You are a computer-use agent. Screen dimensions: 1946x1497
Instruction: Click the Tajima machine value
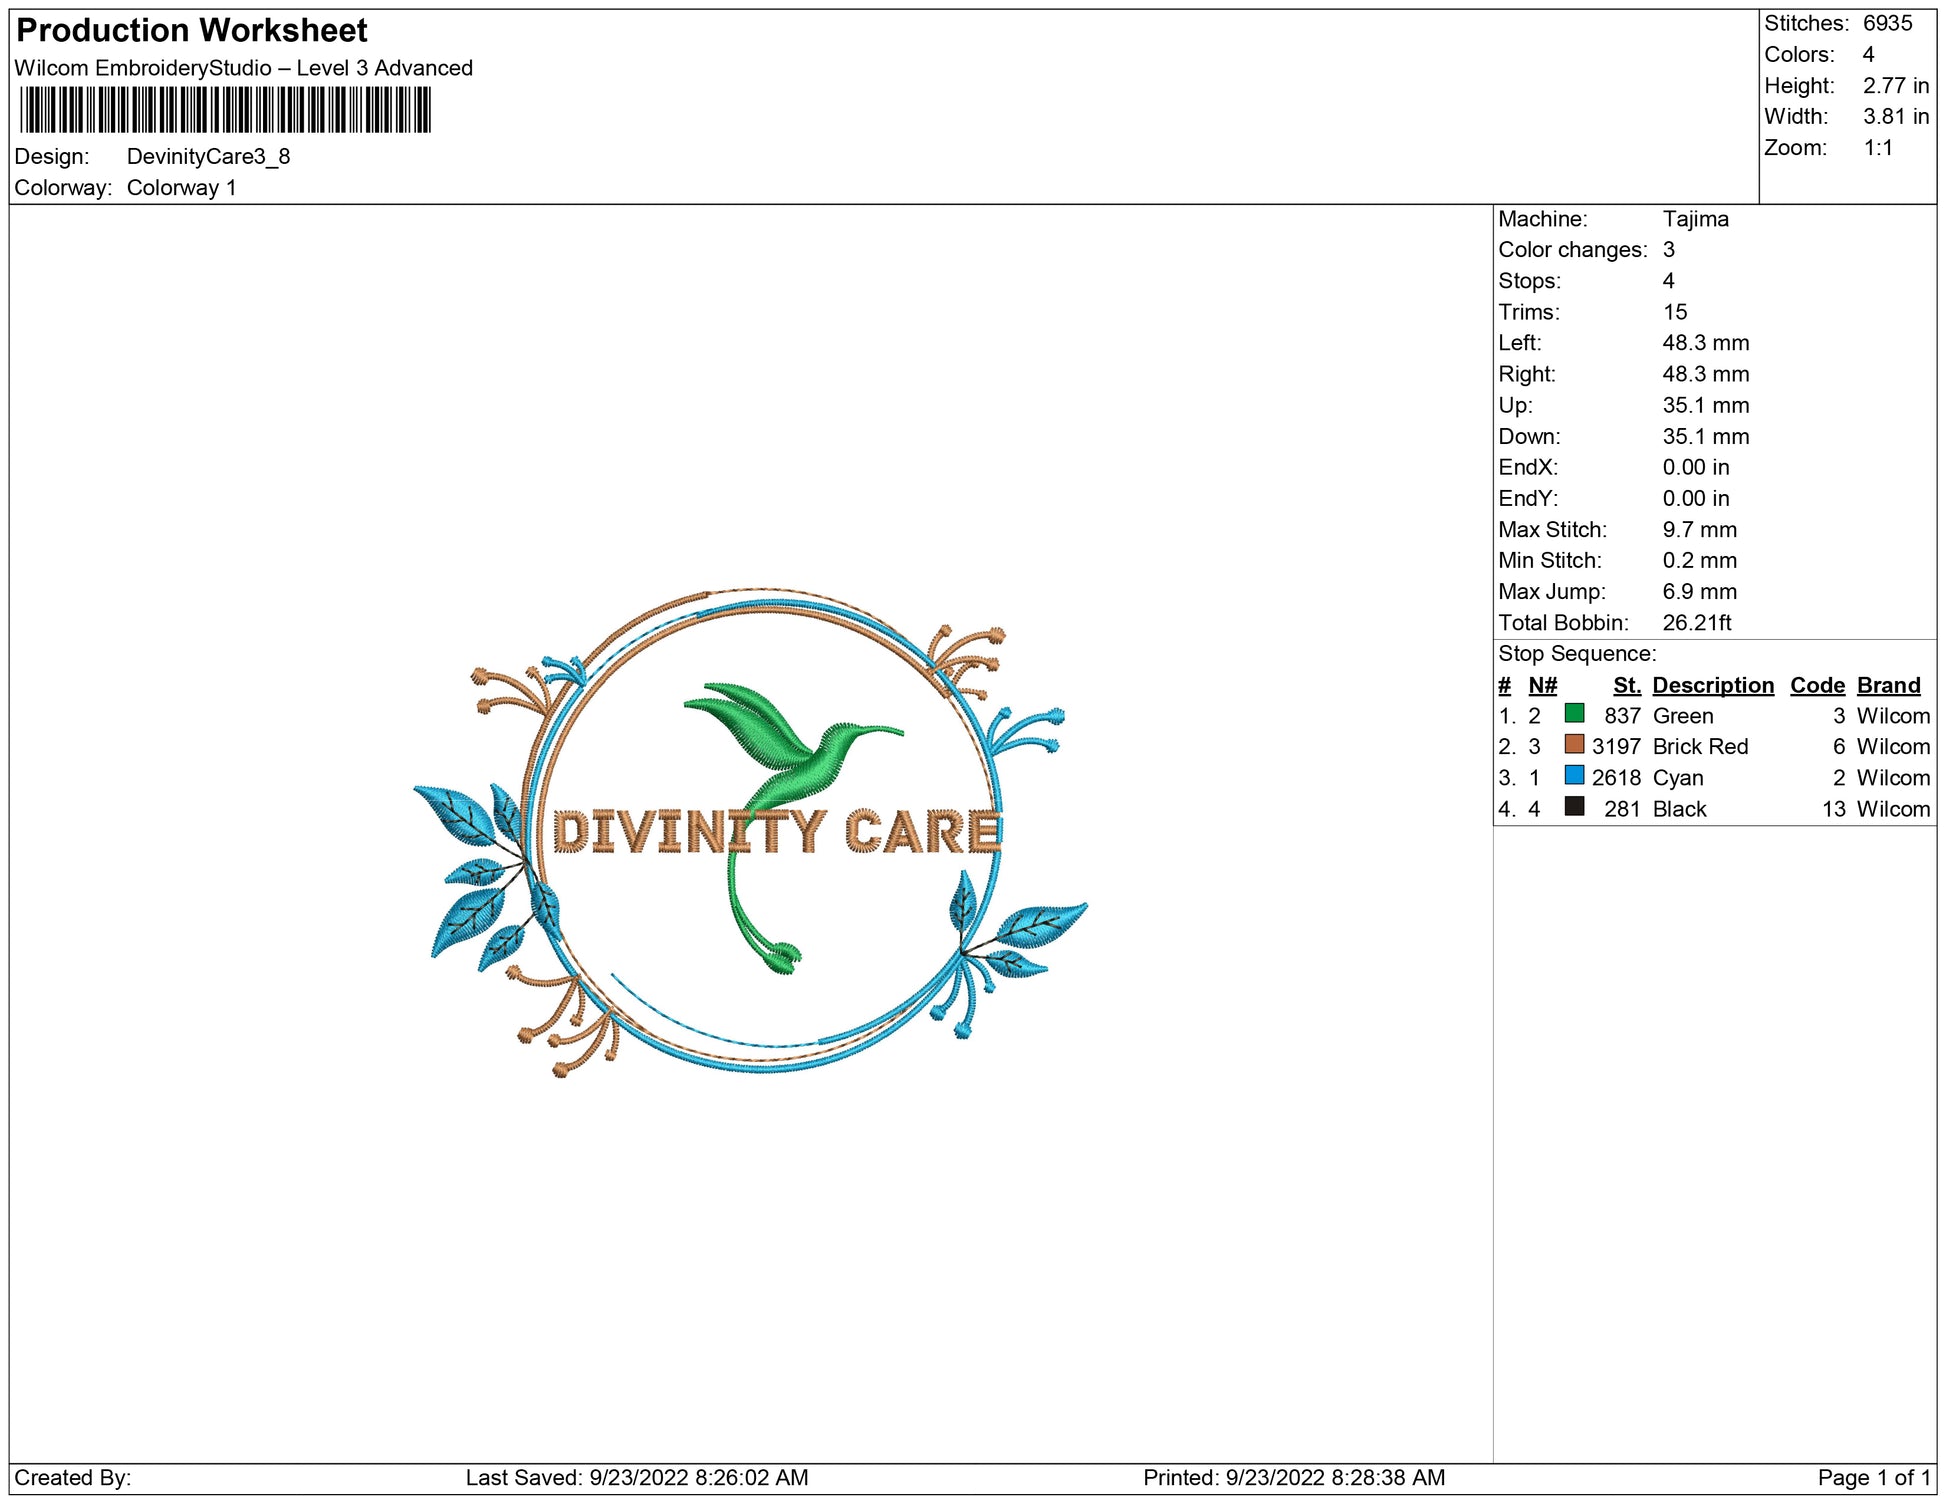tap(1695, 219)
